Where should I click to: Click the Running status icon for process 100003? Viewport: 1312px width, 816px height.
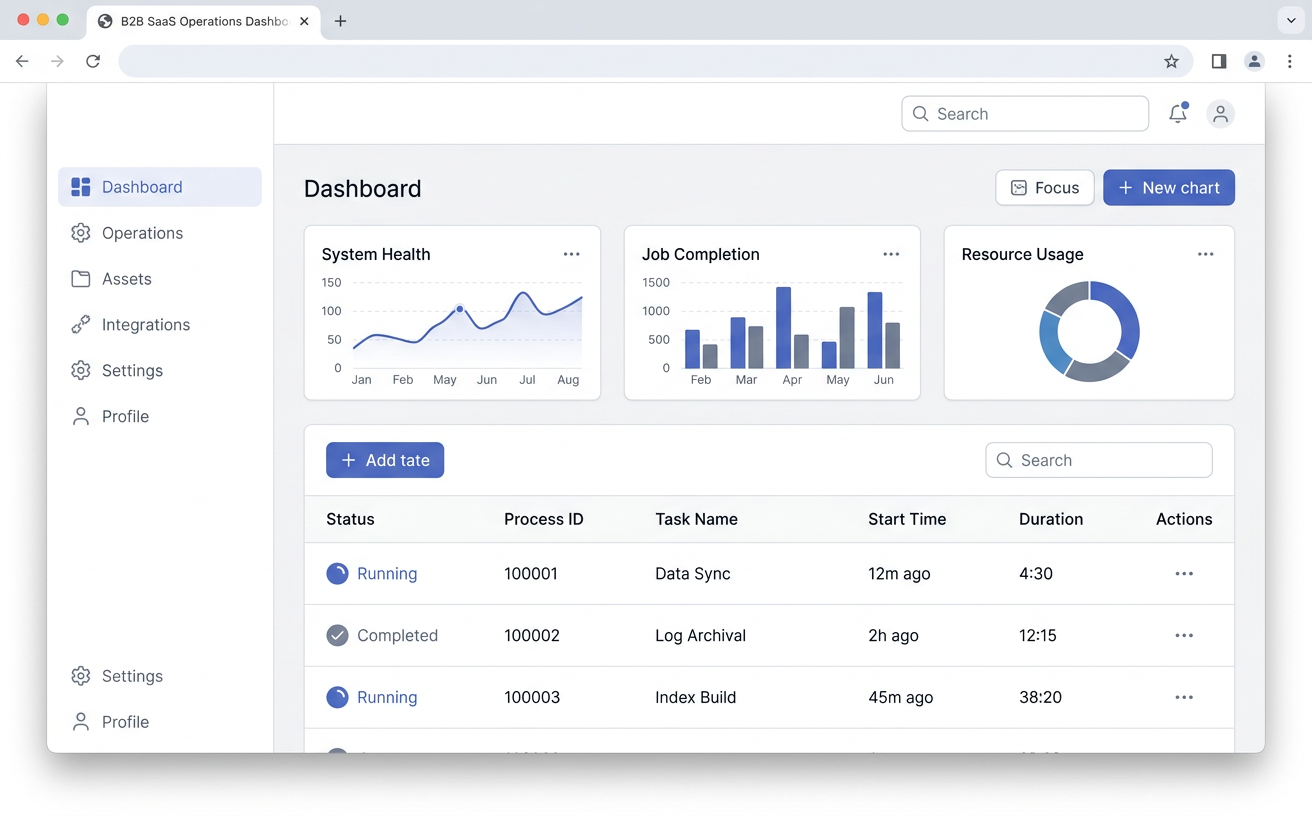(x=337, y=698)
